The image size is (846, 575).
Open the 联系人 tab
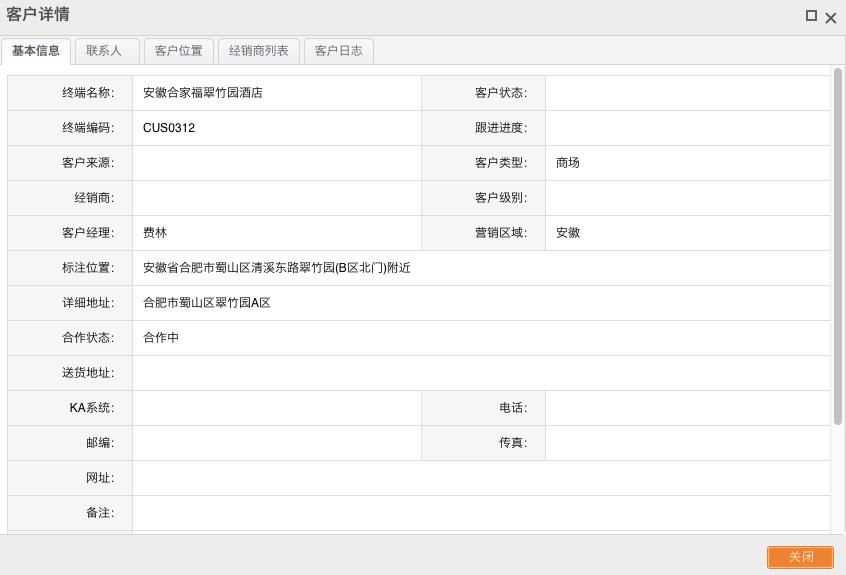pyautogui.click(x=104, y=51)
